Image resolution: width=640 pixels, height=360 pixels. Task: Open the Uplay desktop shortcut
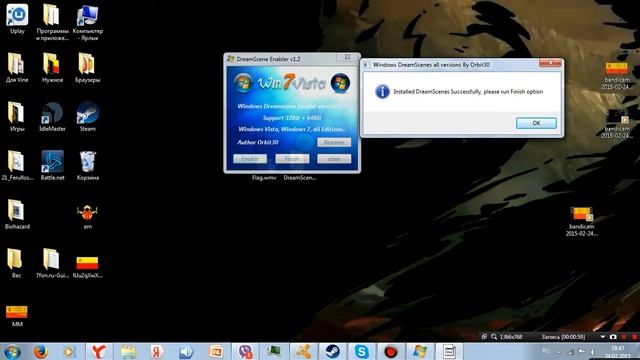point(17,19)
